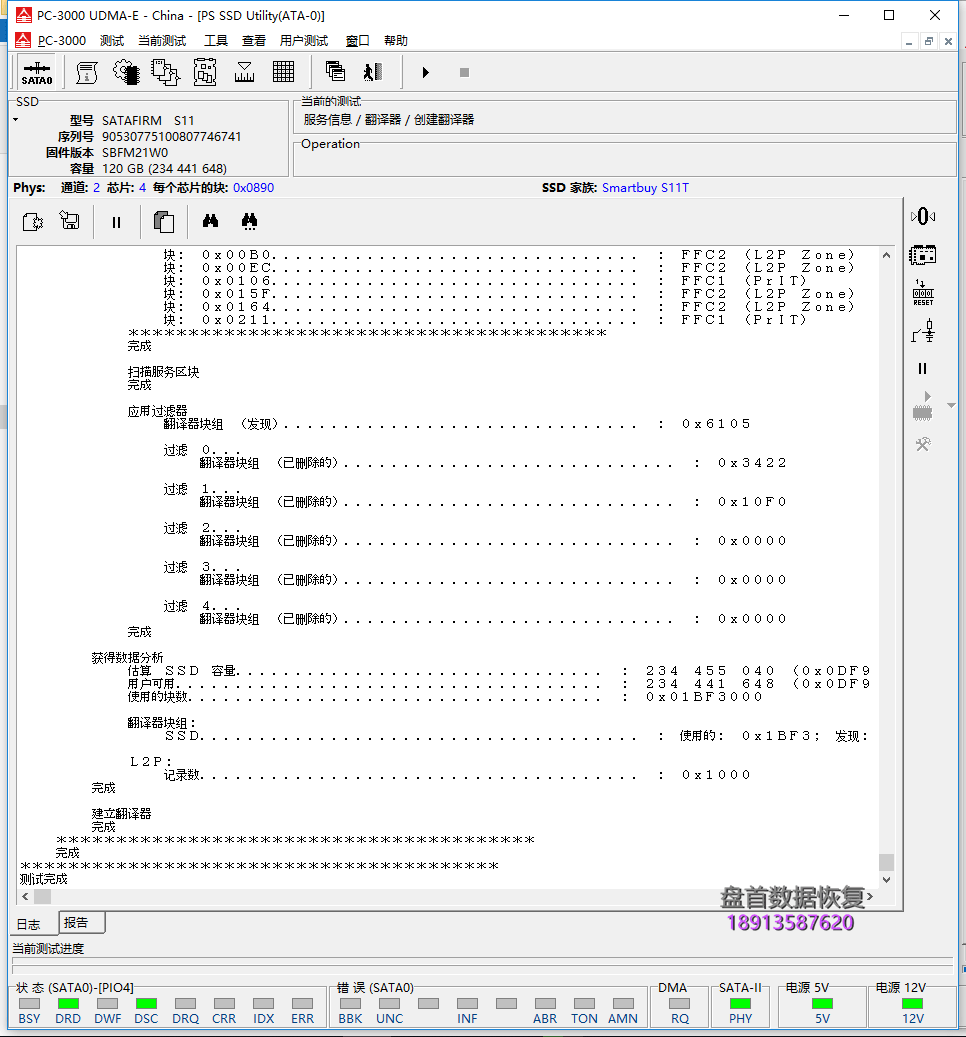Open the sector grid editor icon
This screenshot has width=966, height=1037.
(284, 72)
